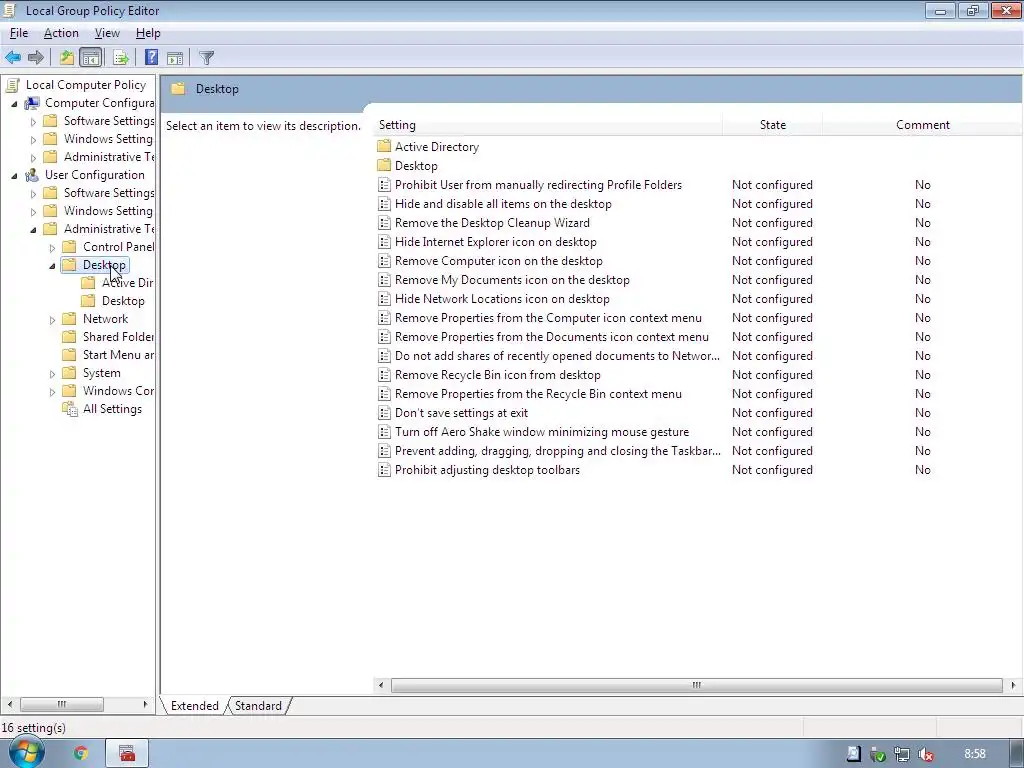The height and width of the screenshot is (768, 1024).
Task: Select 'Remove Recycle Bin icon from desktop'
Action: pyautogui.click(x=498, y=375)
